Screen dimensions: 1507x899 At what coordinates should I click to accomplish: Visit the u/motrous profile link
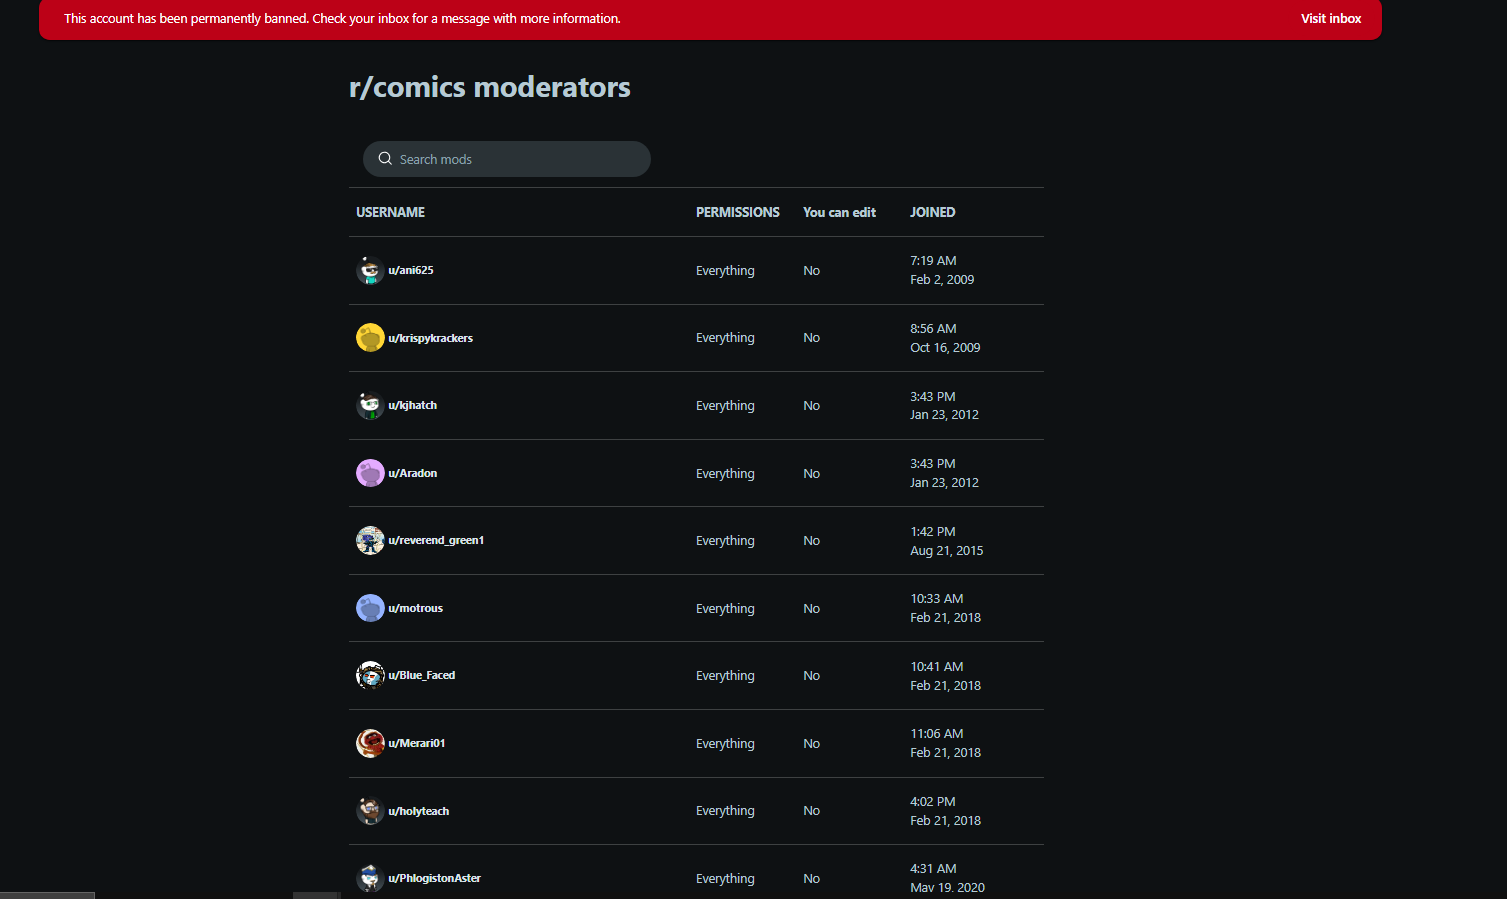pos(416,608)
